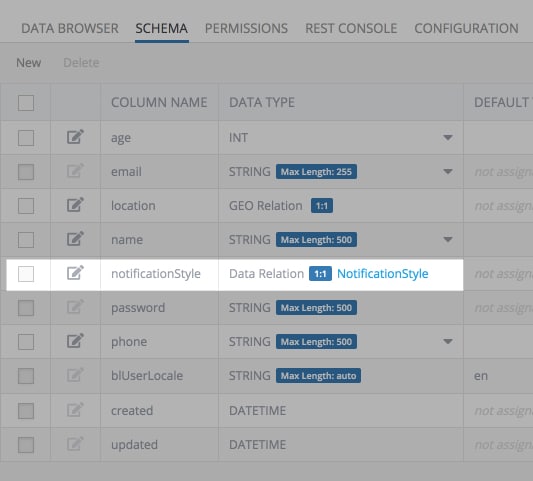The width and height of the screenshot is (533, 481).
Task: Click the New button
Action: point(29,63)
